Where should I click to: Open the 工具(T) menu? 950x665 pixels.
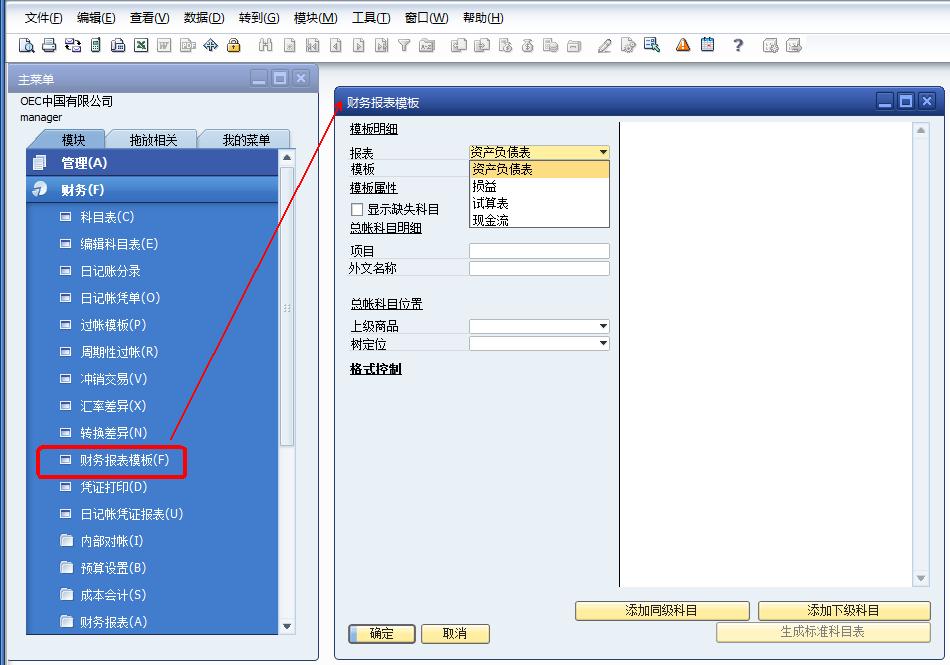click(370, 18)
